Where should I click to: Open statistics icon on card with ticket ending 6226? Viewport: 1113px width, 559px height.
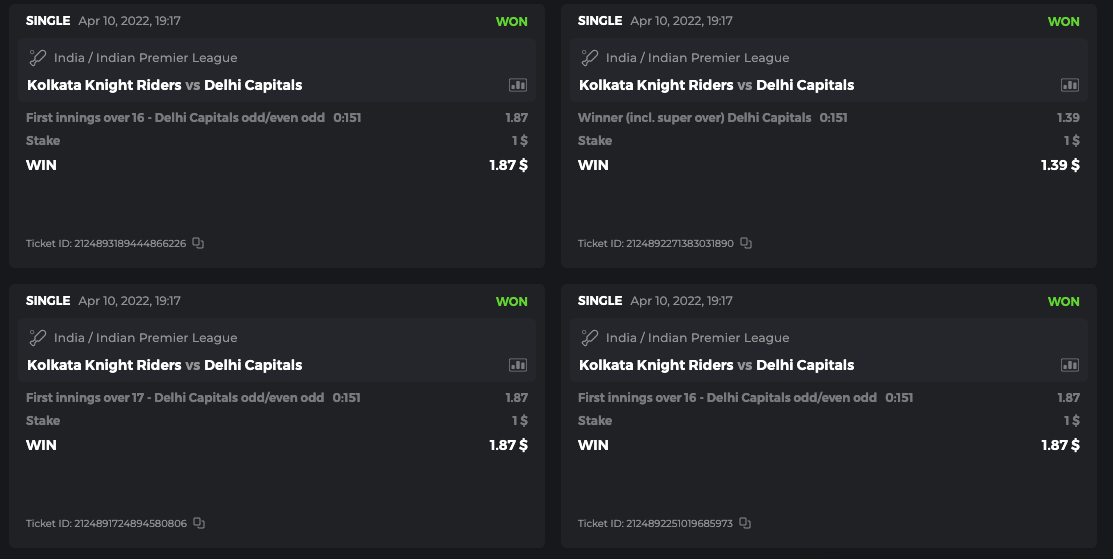[518, 85]
